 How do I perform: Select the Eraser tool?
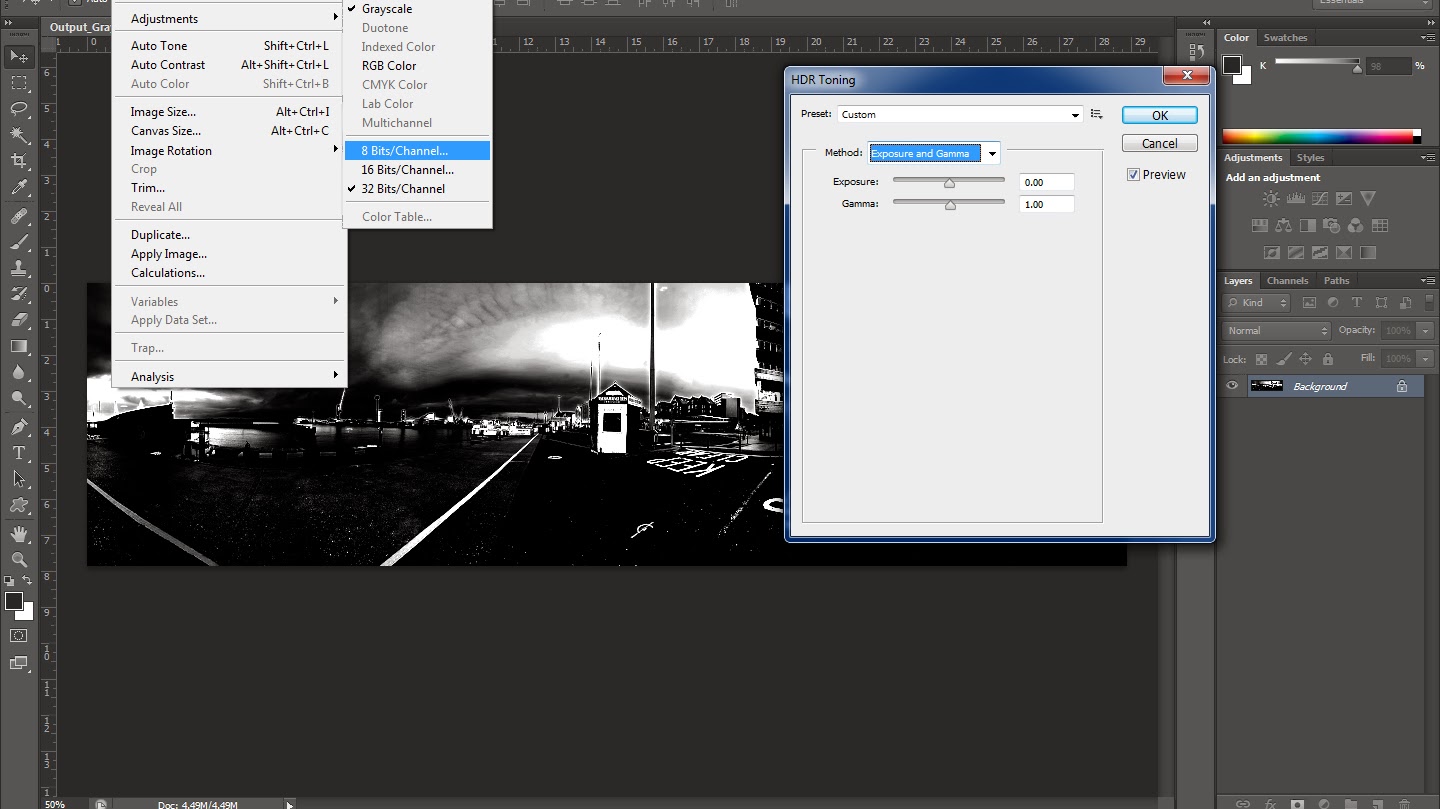(19, 320)
